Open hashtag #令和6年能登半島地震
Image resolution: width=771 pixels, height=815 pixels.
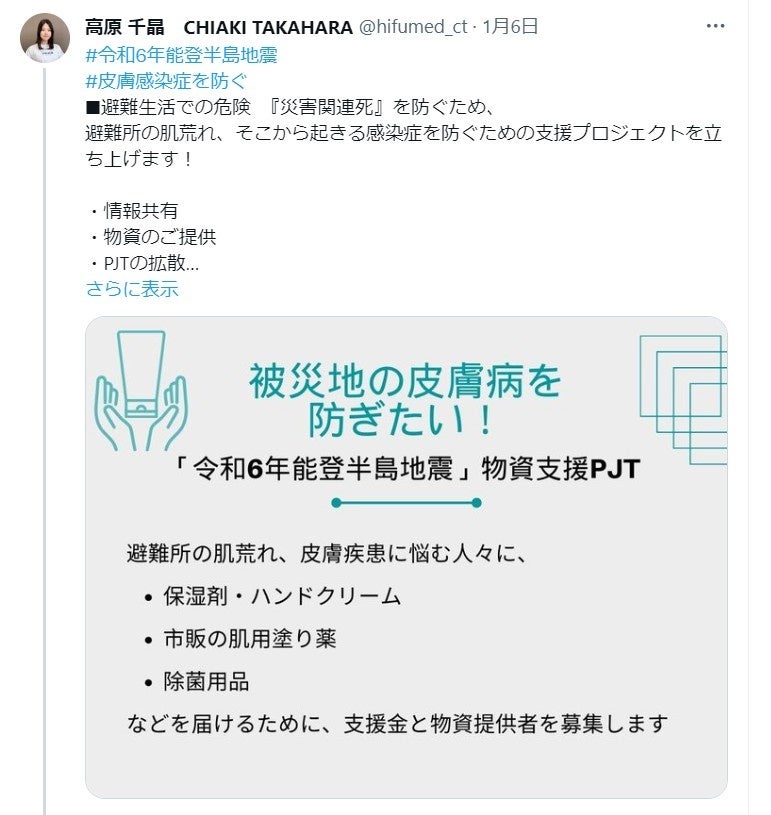point(181,55)
